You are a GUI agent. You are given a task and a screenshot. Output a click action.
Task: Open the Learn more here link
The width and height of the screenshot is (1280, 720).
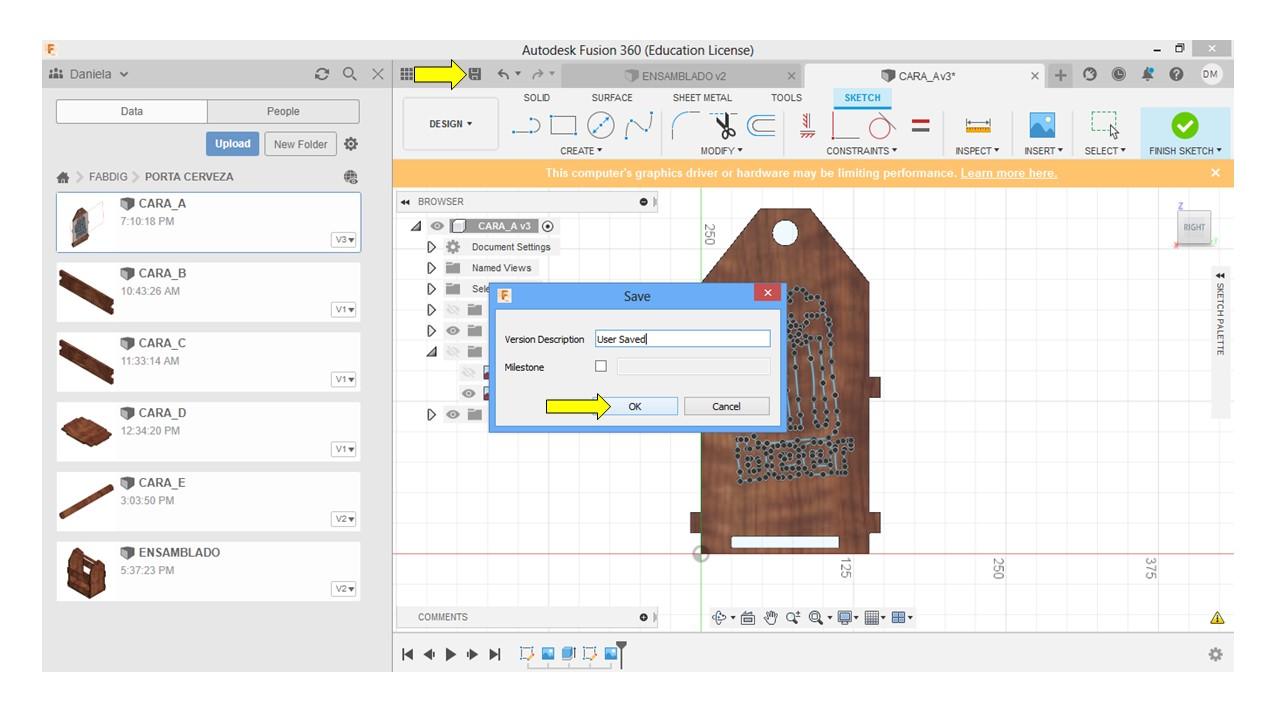(1008, 173)
